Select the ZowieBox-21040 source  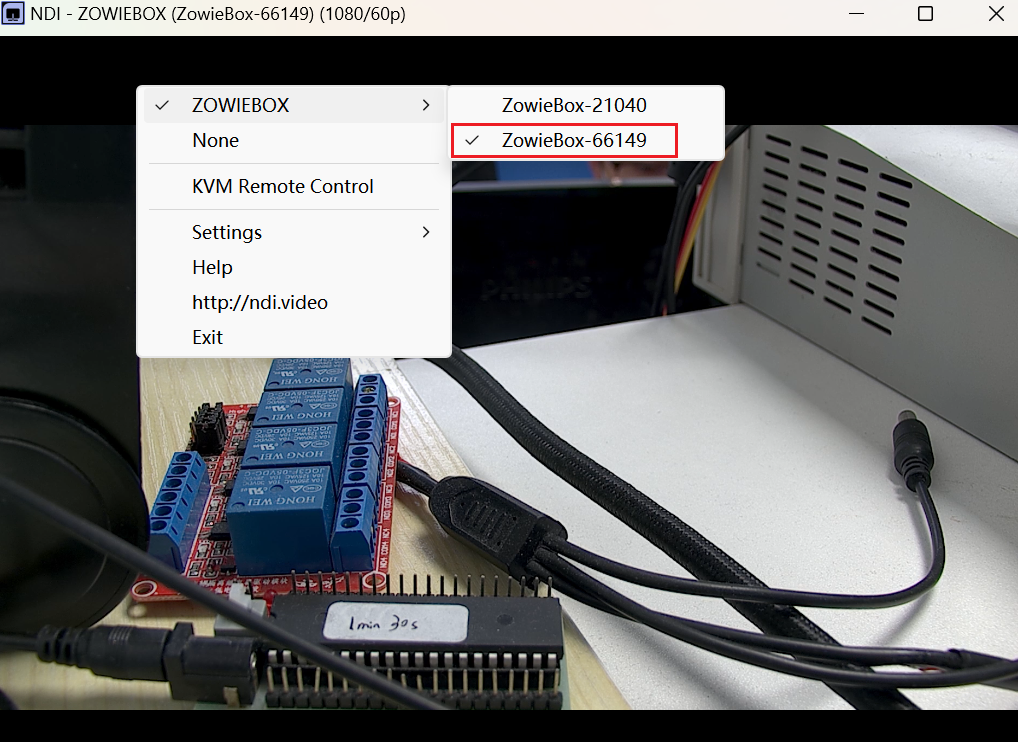pyautogui.click(x=574, y=105)
